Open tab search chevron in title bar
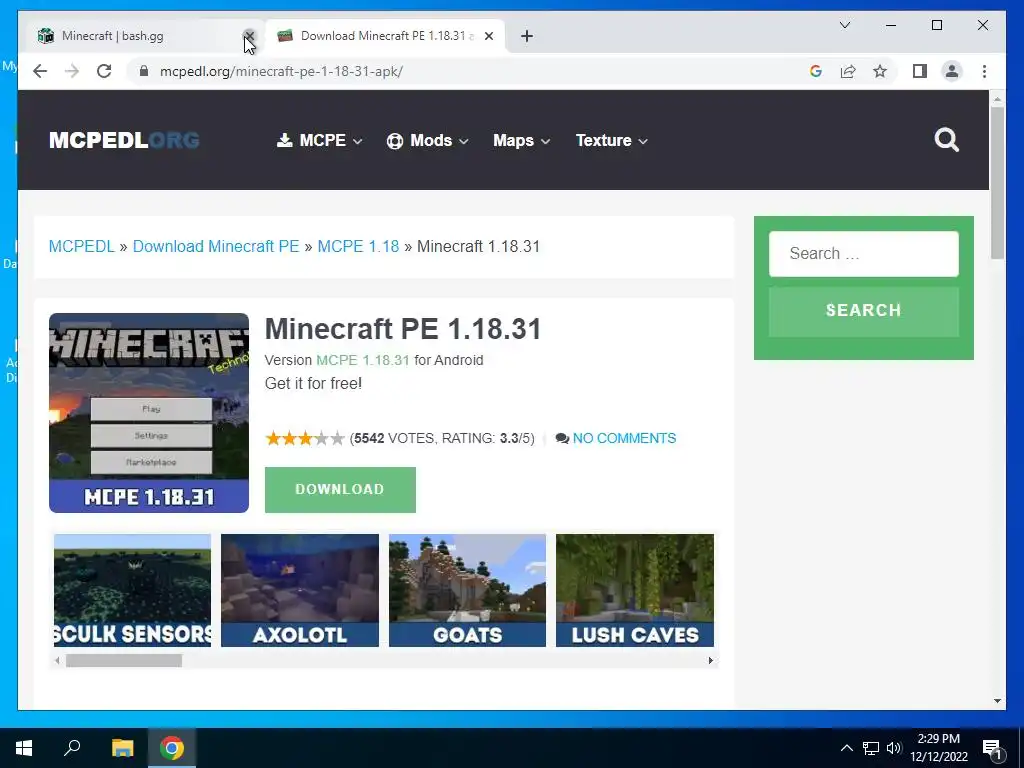1024x768 pixels. 844,25
